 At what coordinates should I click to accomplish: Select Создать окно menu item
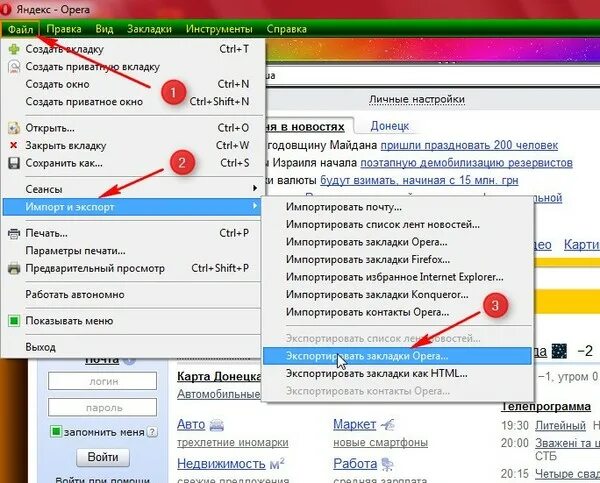pos(132,84)
